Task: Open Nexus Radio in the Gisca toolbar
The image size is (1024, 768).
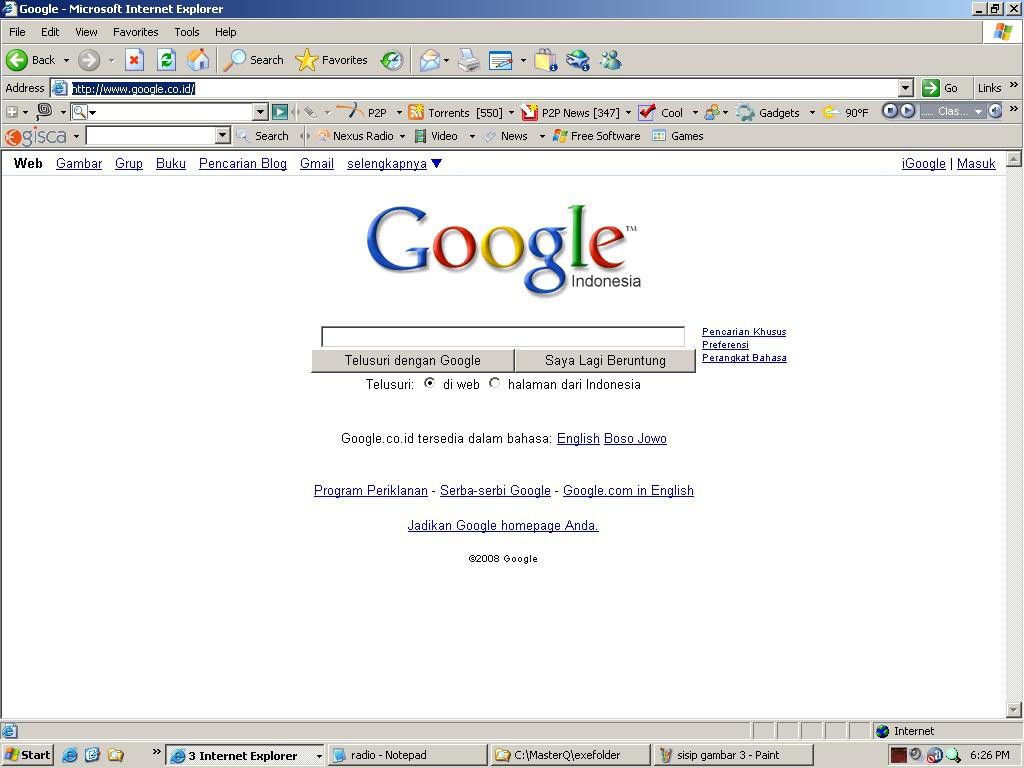Action: pyautogui.click(x=356, y=136)
